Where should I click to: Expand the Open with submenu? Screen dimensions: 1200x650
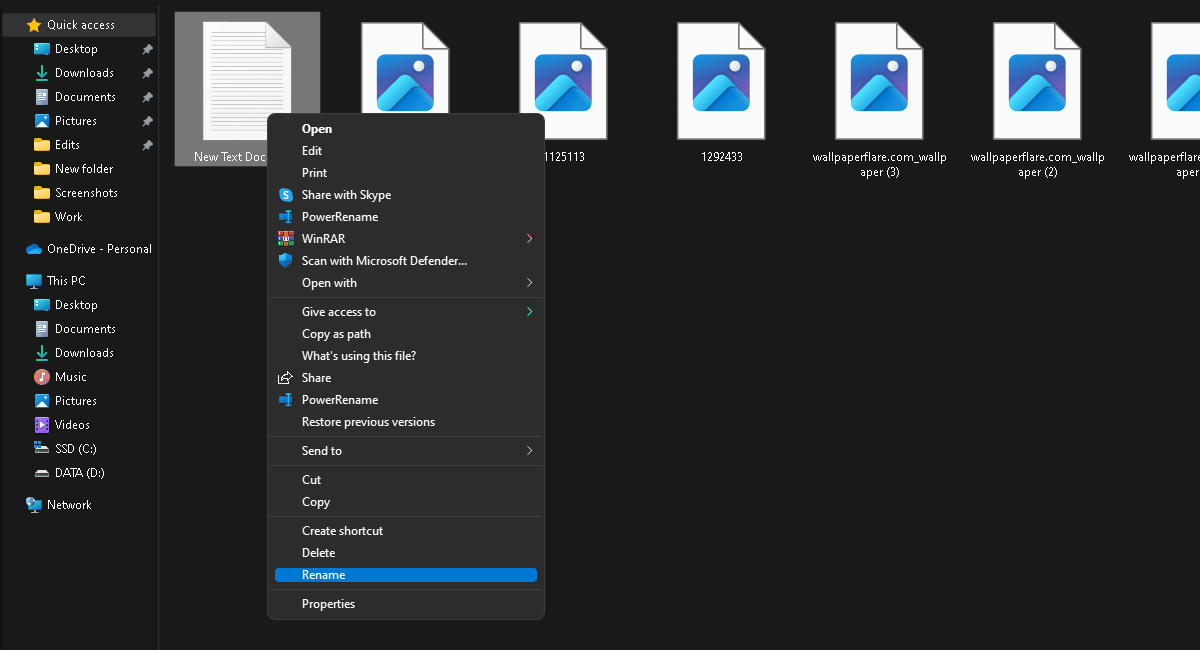[x=529, y=283]
